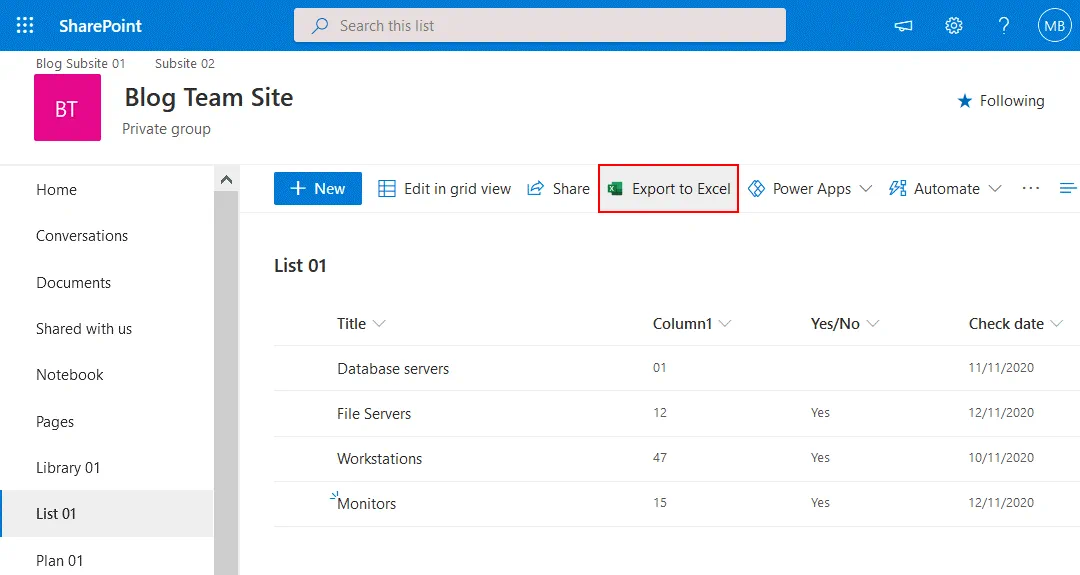Expand the Power Apps dropdown
The width and height of the screenshot is (1080, 575).
click(810, 189)
